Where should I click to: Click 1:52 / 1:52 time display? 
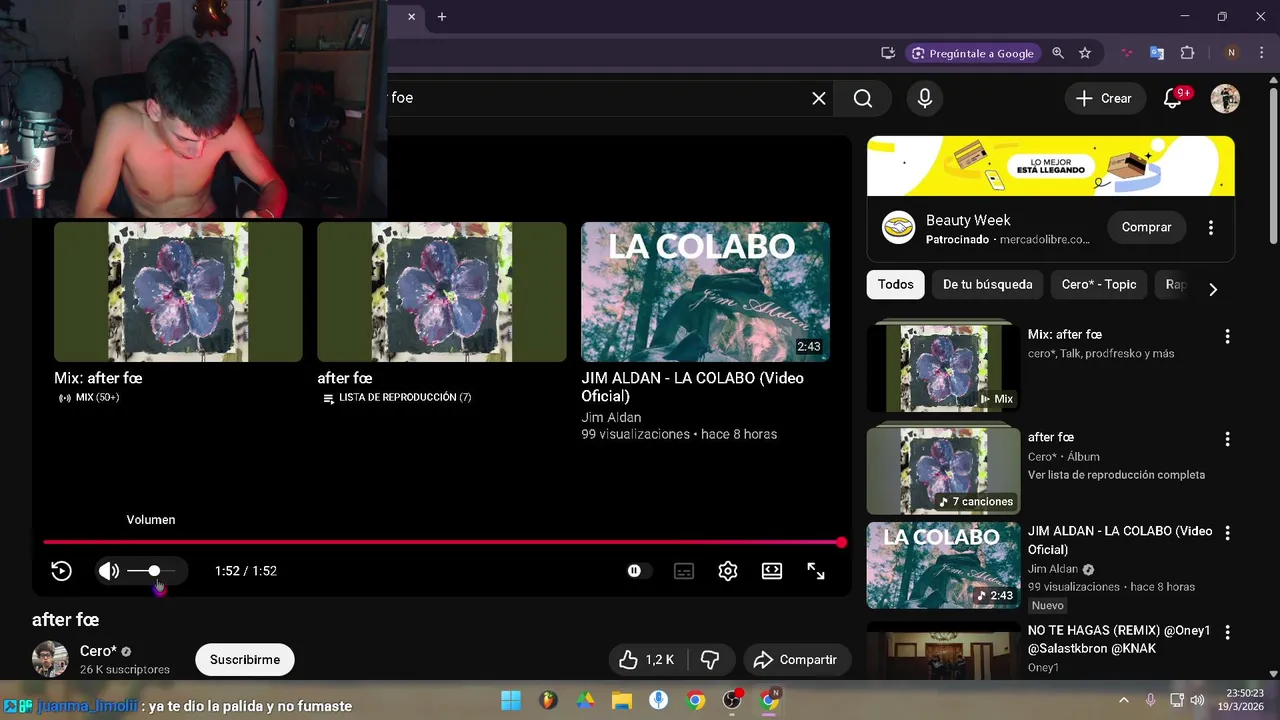(x=246, y=571)
